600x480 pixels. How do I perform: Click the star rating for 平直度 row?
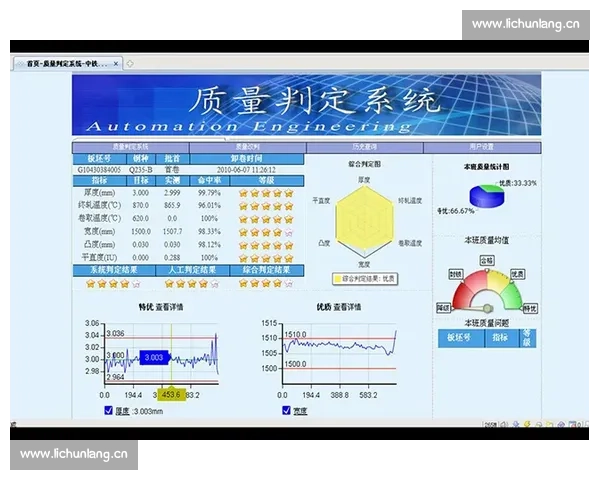[x=266, y=258]
